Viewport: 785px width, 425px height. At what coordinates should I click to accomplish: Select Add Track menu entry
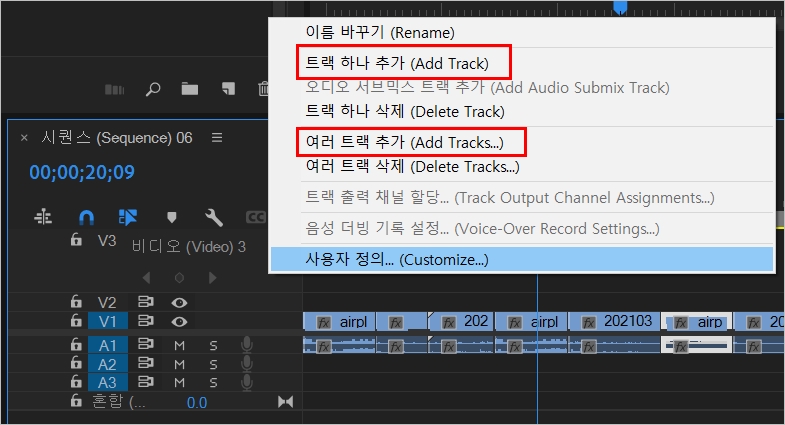522,64
